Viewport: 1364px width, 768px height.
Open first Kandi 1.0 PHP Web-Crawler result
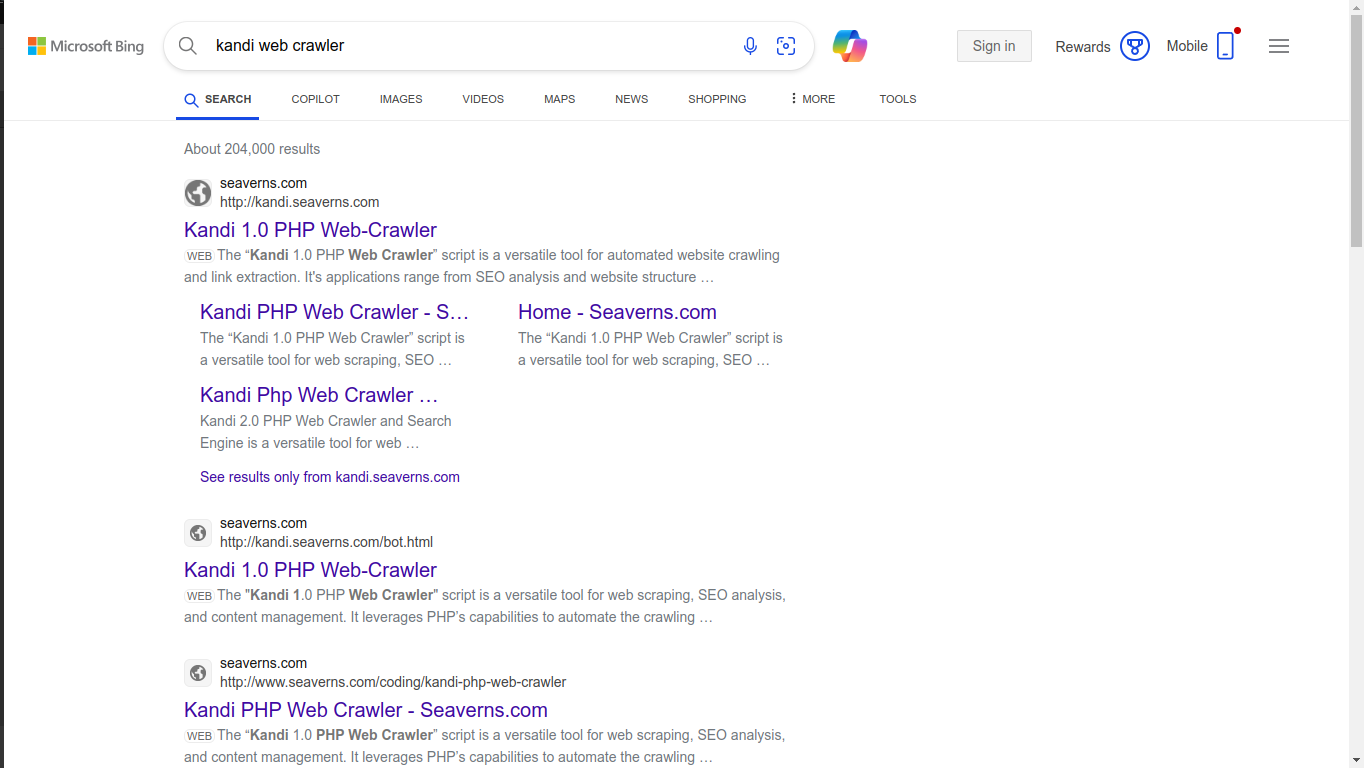coord(310,230)
